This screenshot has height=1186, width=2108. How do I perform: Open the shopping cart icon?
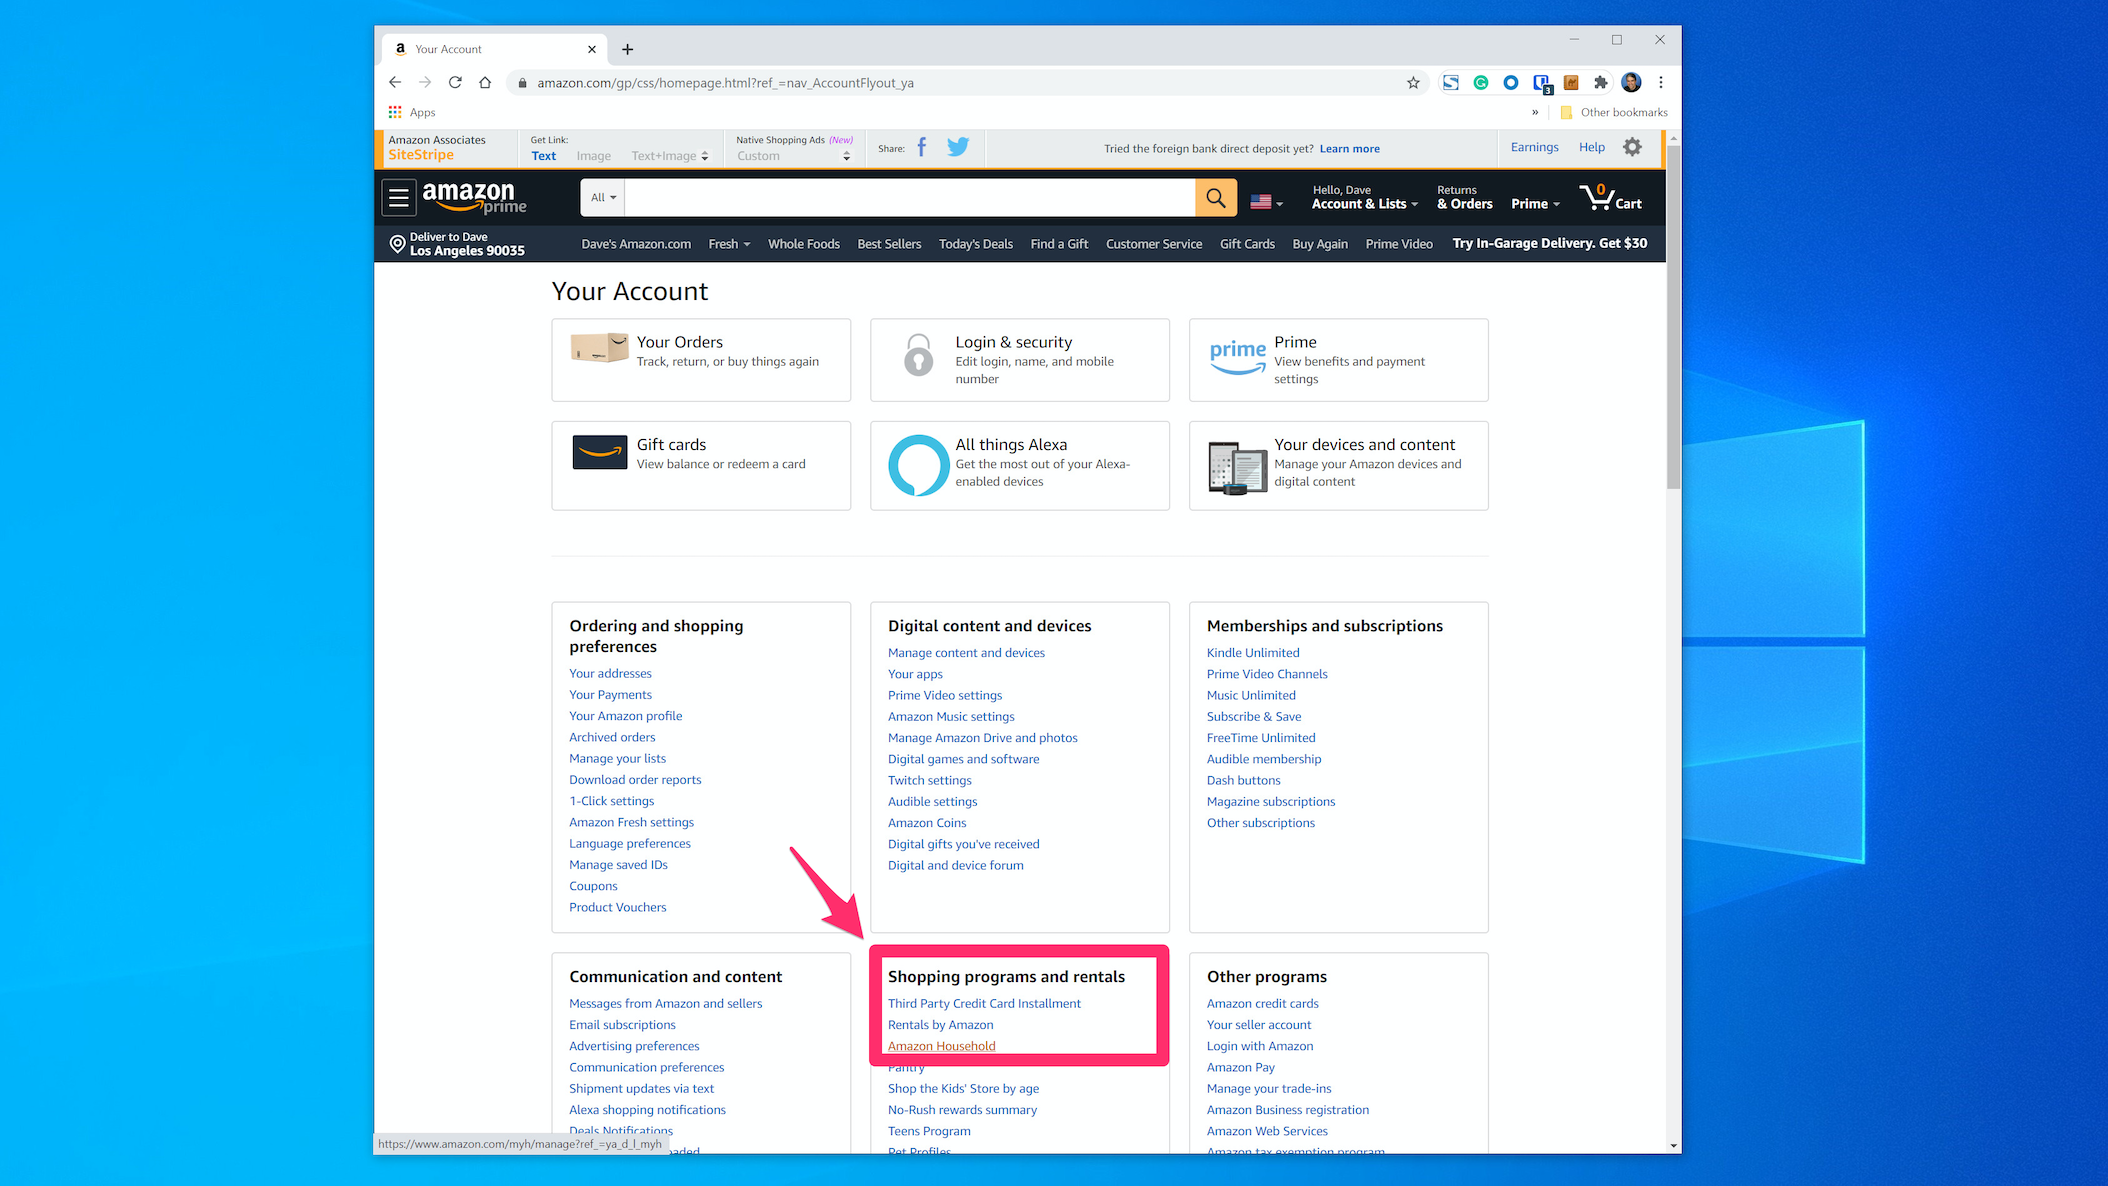coord(1610,197)
